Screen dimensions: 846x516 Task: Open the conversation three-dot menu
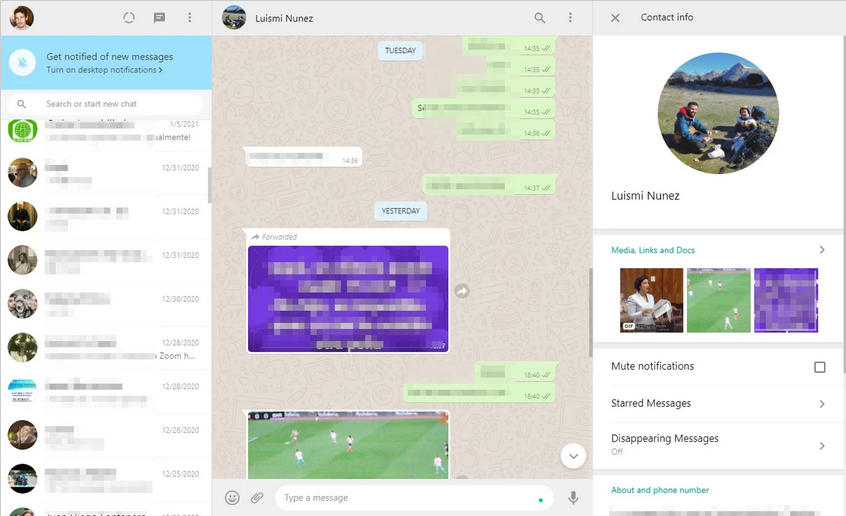point(570,18)
